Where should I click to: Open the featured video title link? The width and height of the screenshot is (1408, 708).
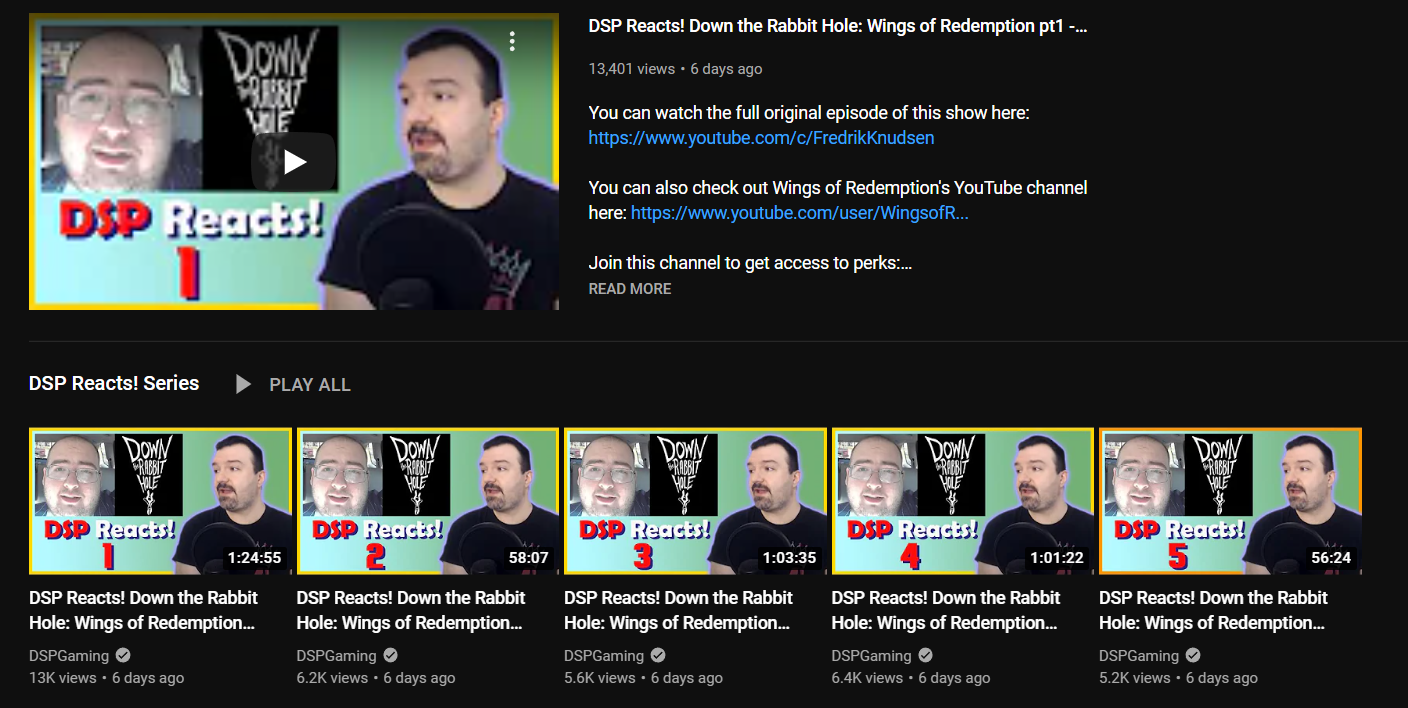point(838,27)
